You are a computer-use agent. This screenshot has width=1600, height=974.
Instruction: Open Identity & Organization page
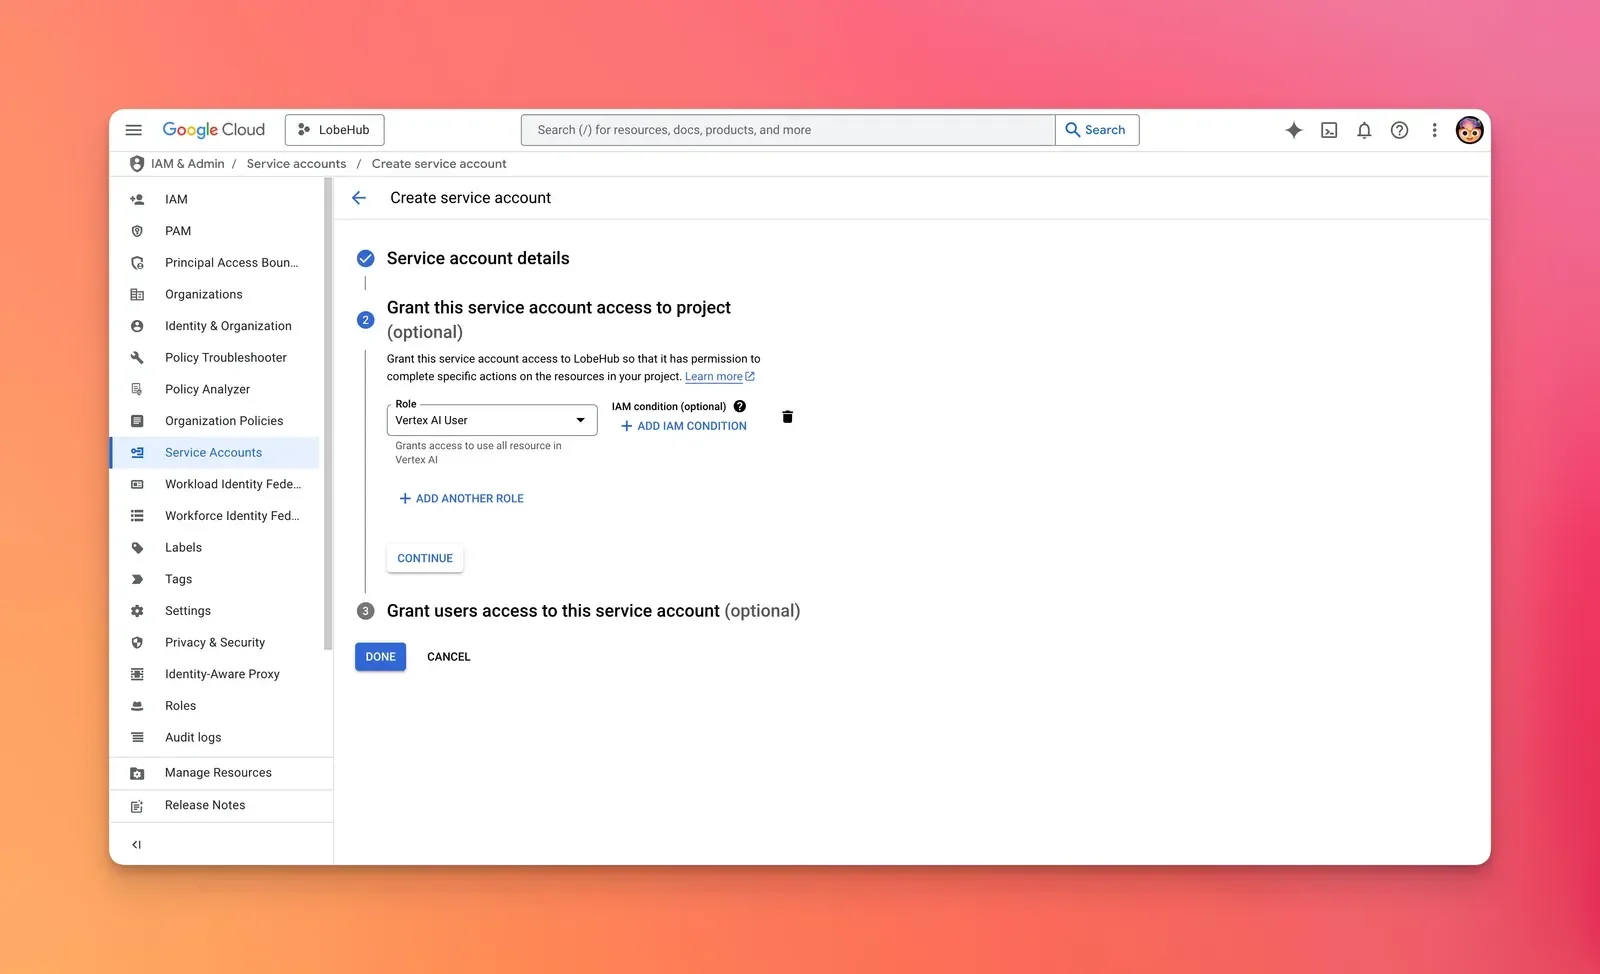click(215, 326)
